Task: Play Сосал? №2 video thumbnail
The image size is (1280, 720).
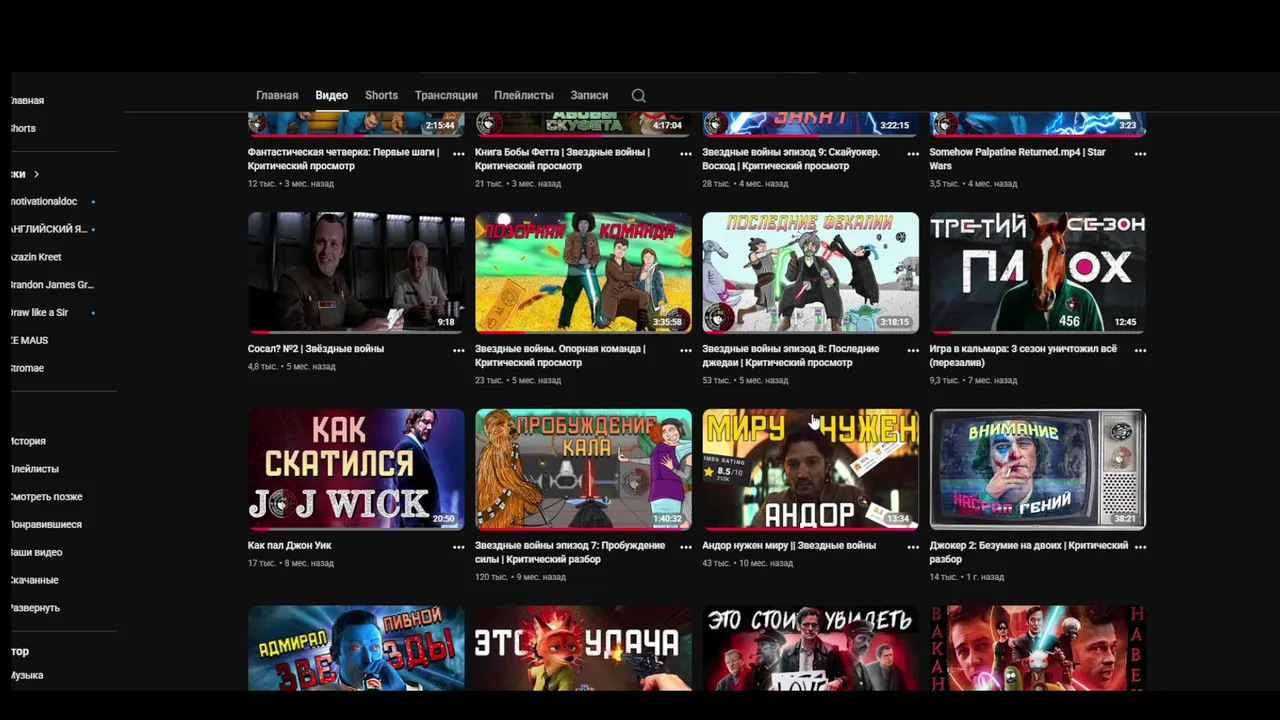Action: click(356, 272)
